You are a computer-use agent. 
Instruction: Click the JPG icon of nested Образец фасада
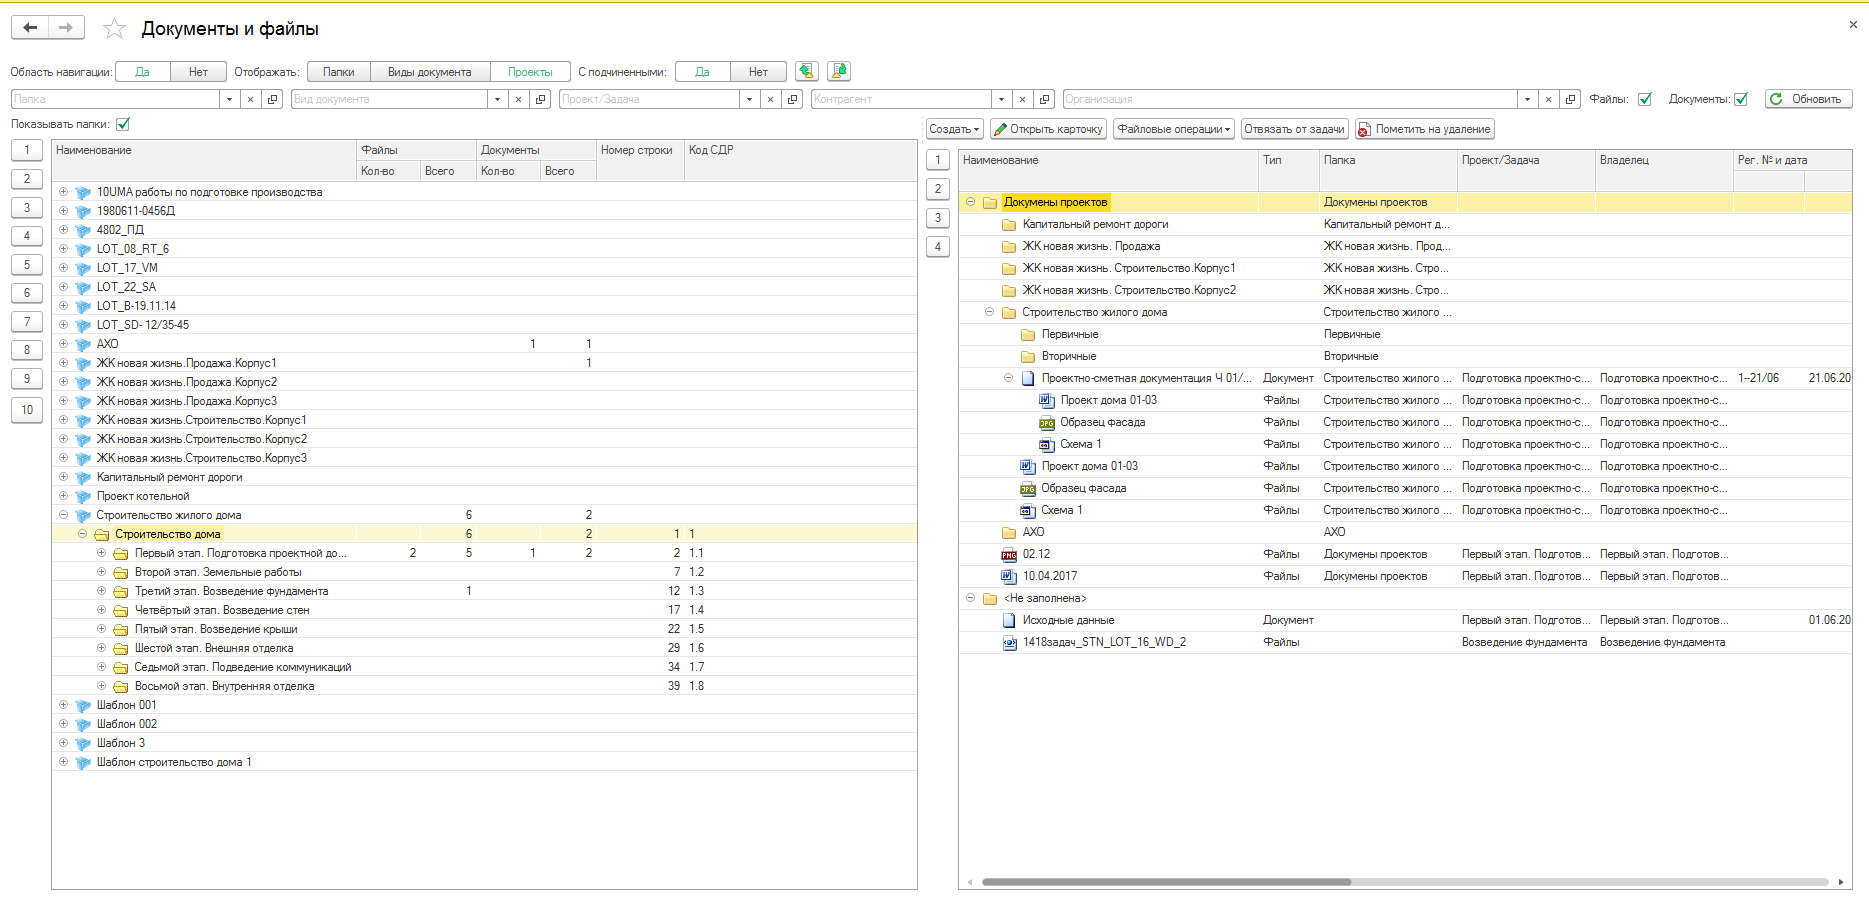1047,423
